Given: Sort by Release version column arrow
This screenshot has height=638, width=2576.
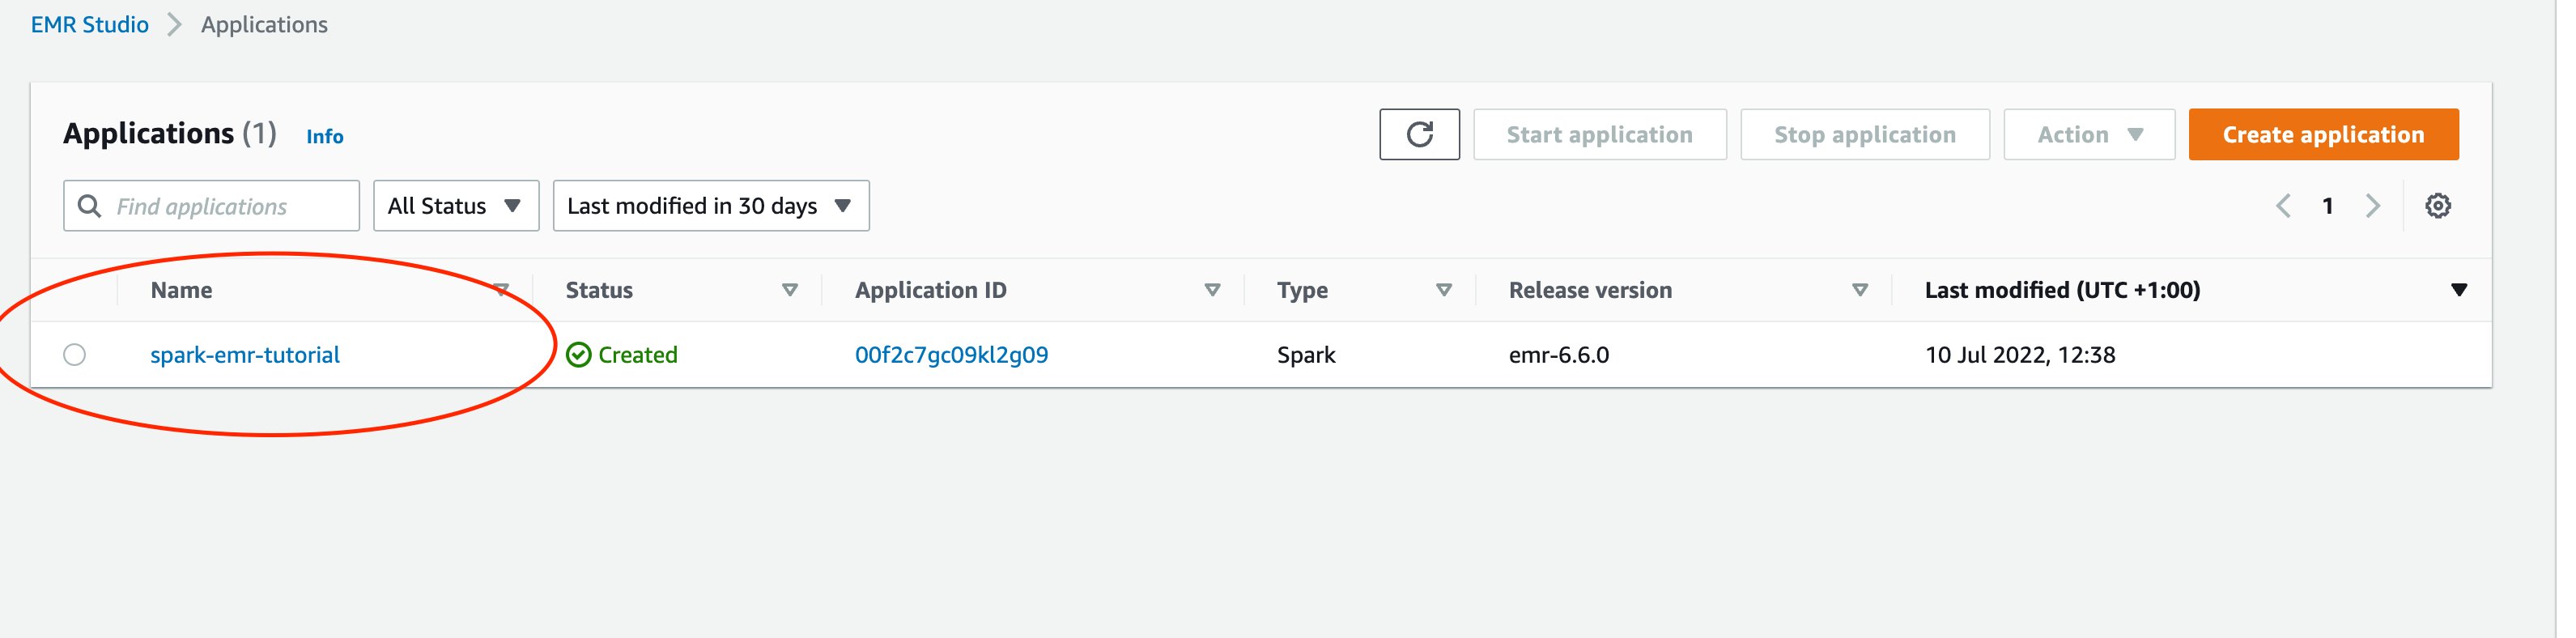Looking at the screenshot, I should click(1859, 290).
